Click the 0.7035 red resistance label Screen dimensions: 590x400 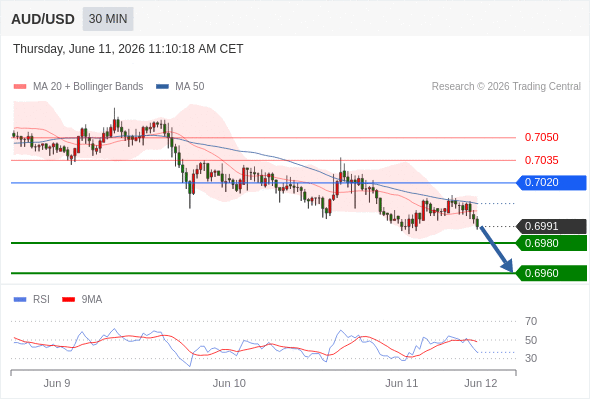[541, 160]
